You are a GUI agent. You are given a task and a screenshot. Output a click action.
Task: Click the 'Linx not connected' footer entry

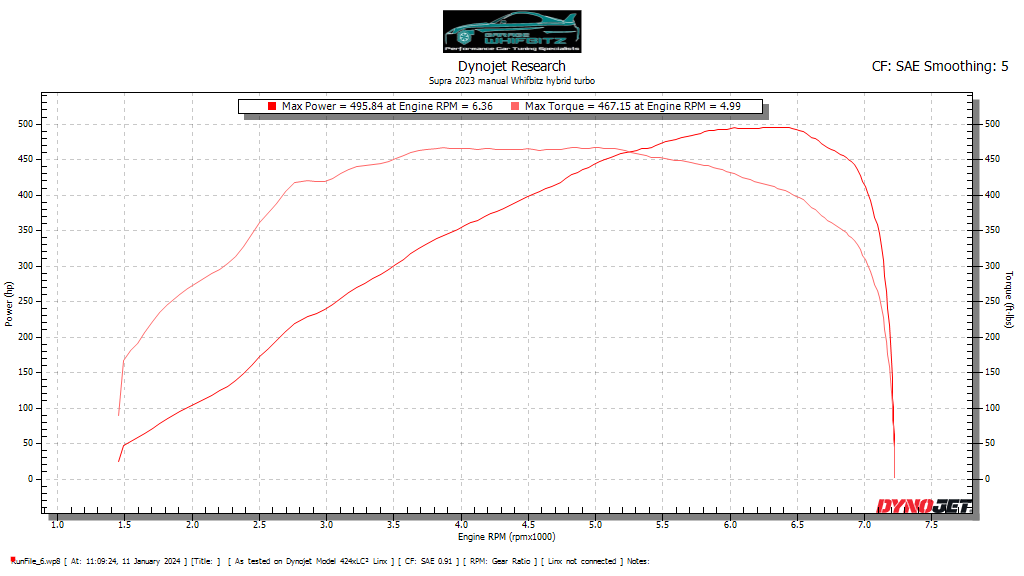[582, 561]
